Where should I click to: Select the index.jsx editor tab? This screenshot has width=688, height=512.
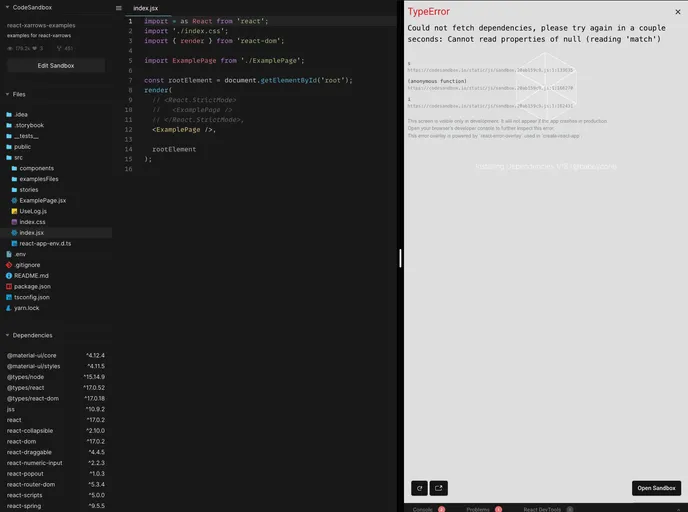(146, 8)
